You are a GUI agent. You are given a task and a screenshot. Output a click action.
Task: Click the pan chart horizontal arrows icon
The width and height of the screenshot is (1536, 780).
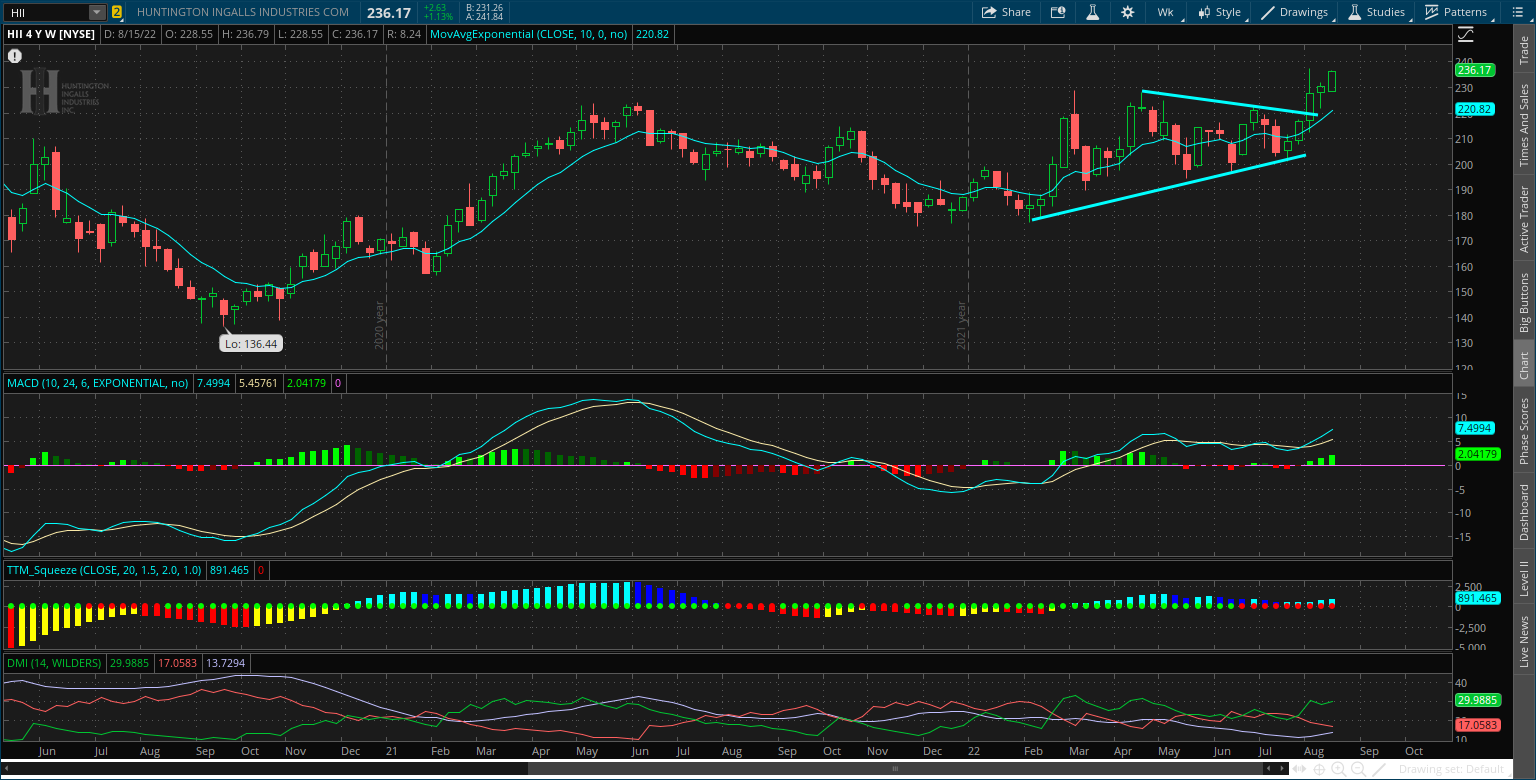(1301, 769)
